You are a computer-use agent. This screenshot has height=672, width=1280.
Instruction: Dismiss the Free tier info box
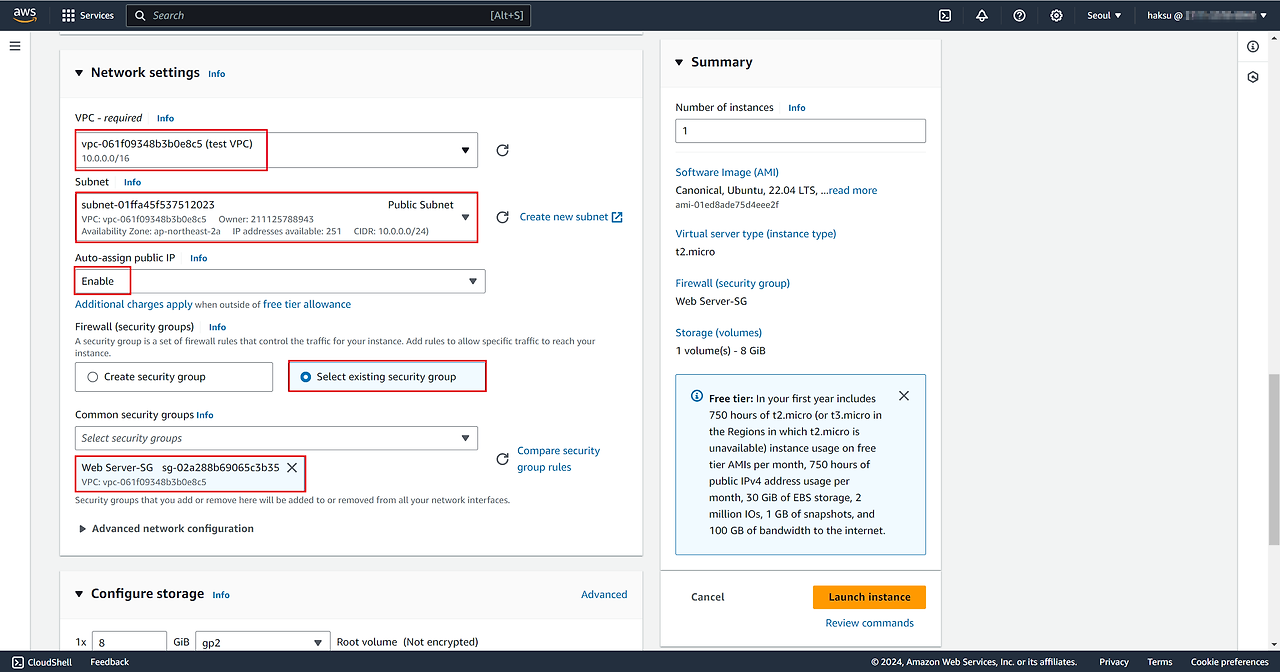[904, 396]
